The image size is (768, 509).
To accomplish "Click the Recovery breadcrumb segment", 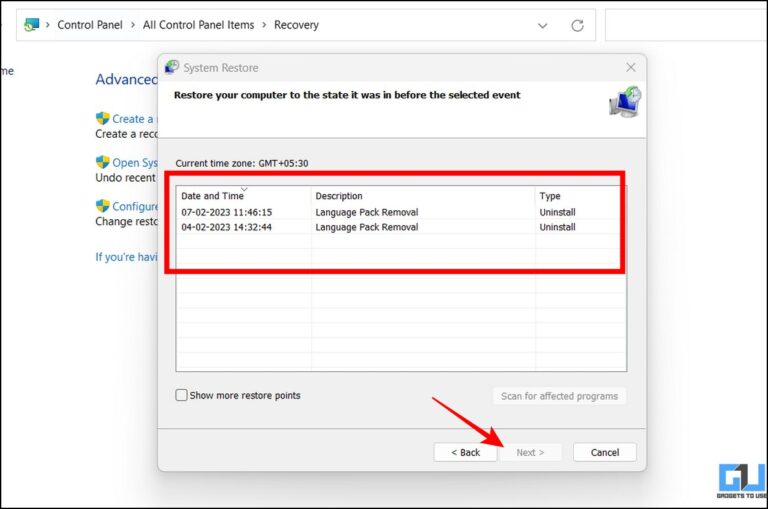I will (x=296, y=25).
